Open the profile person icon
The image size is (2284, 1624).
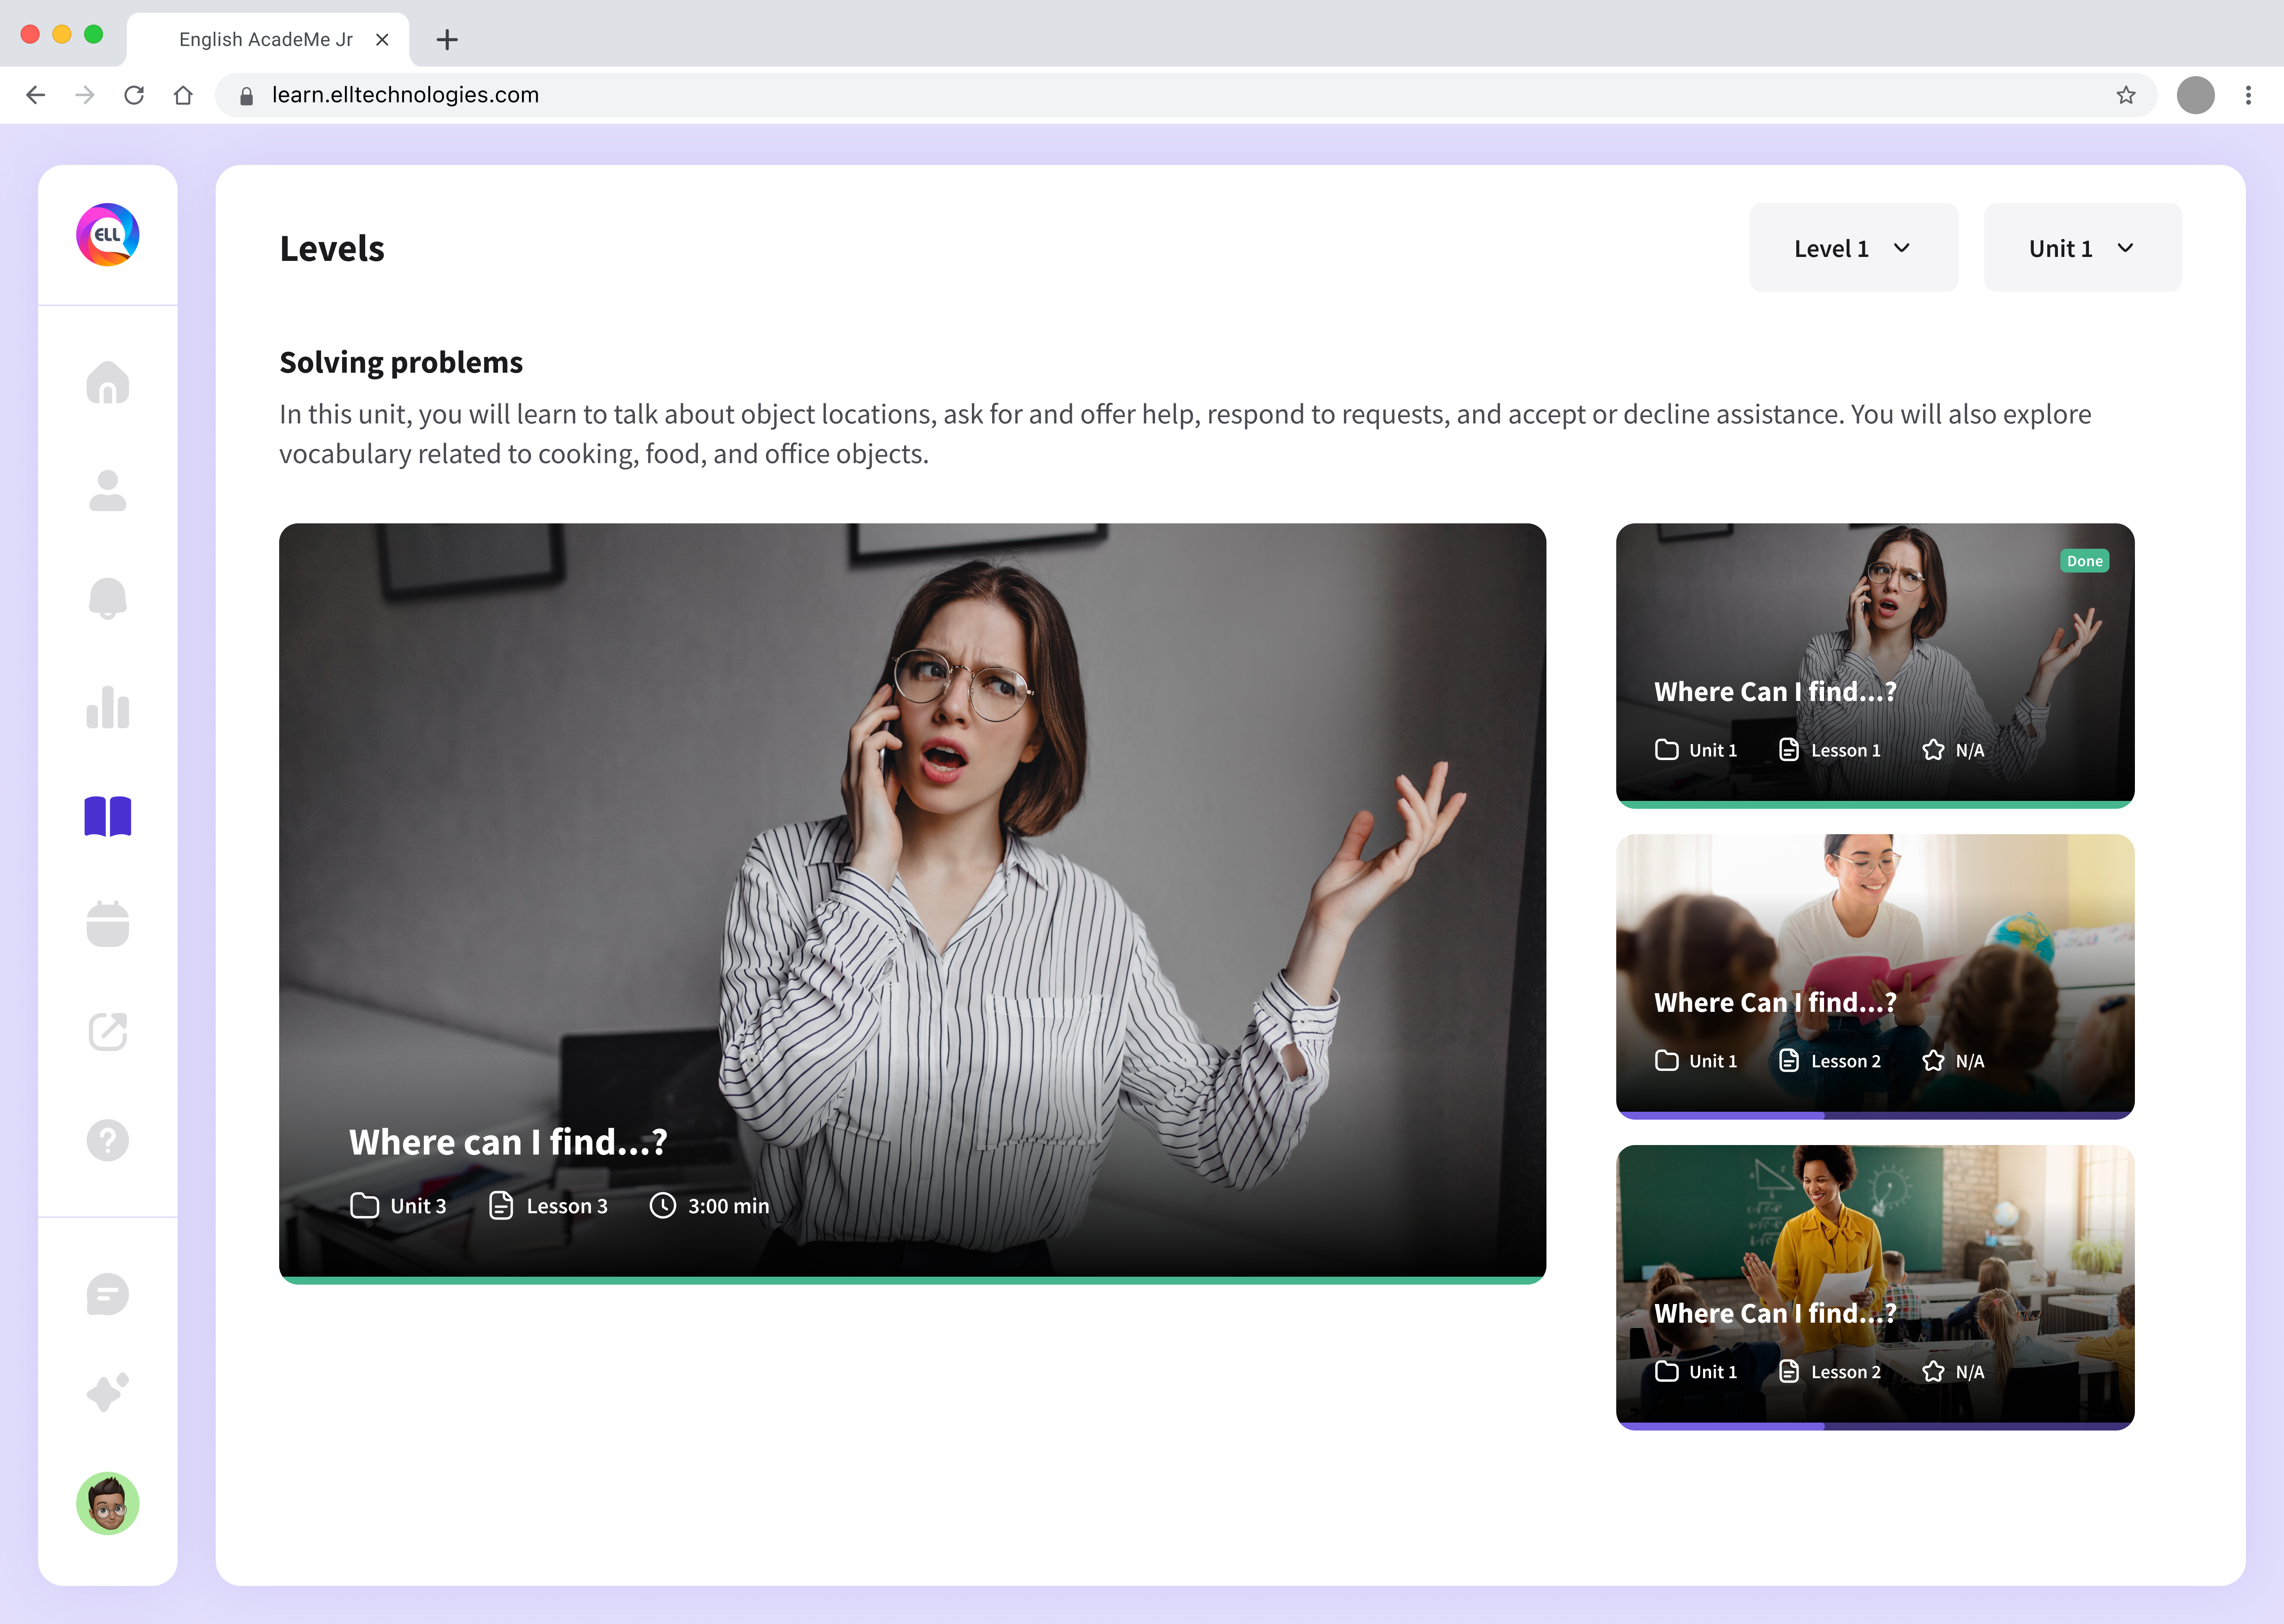point(107,491)
